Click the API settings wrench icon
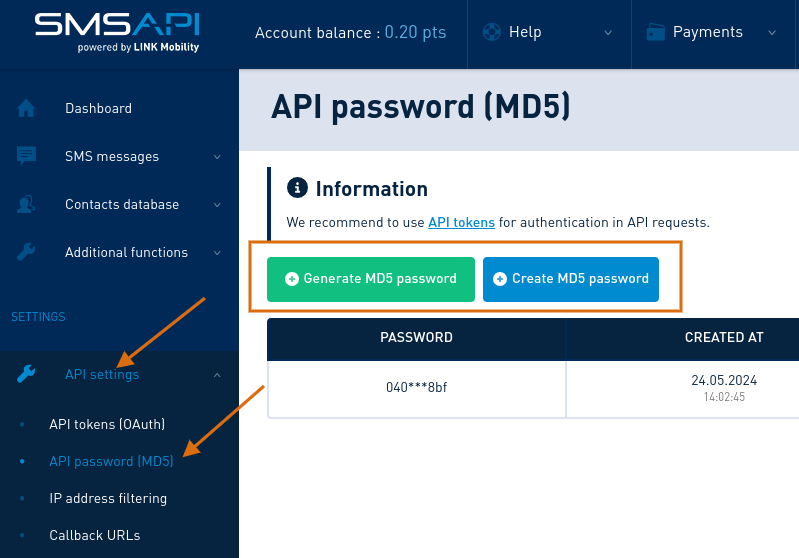Screen dimensions: 799x558 pos(27,374)
